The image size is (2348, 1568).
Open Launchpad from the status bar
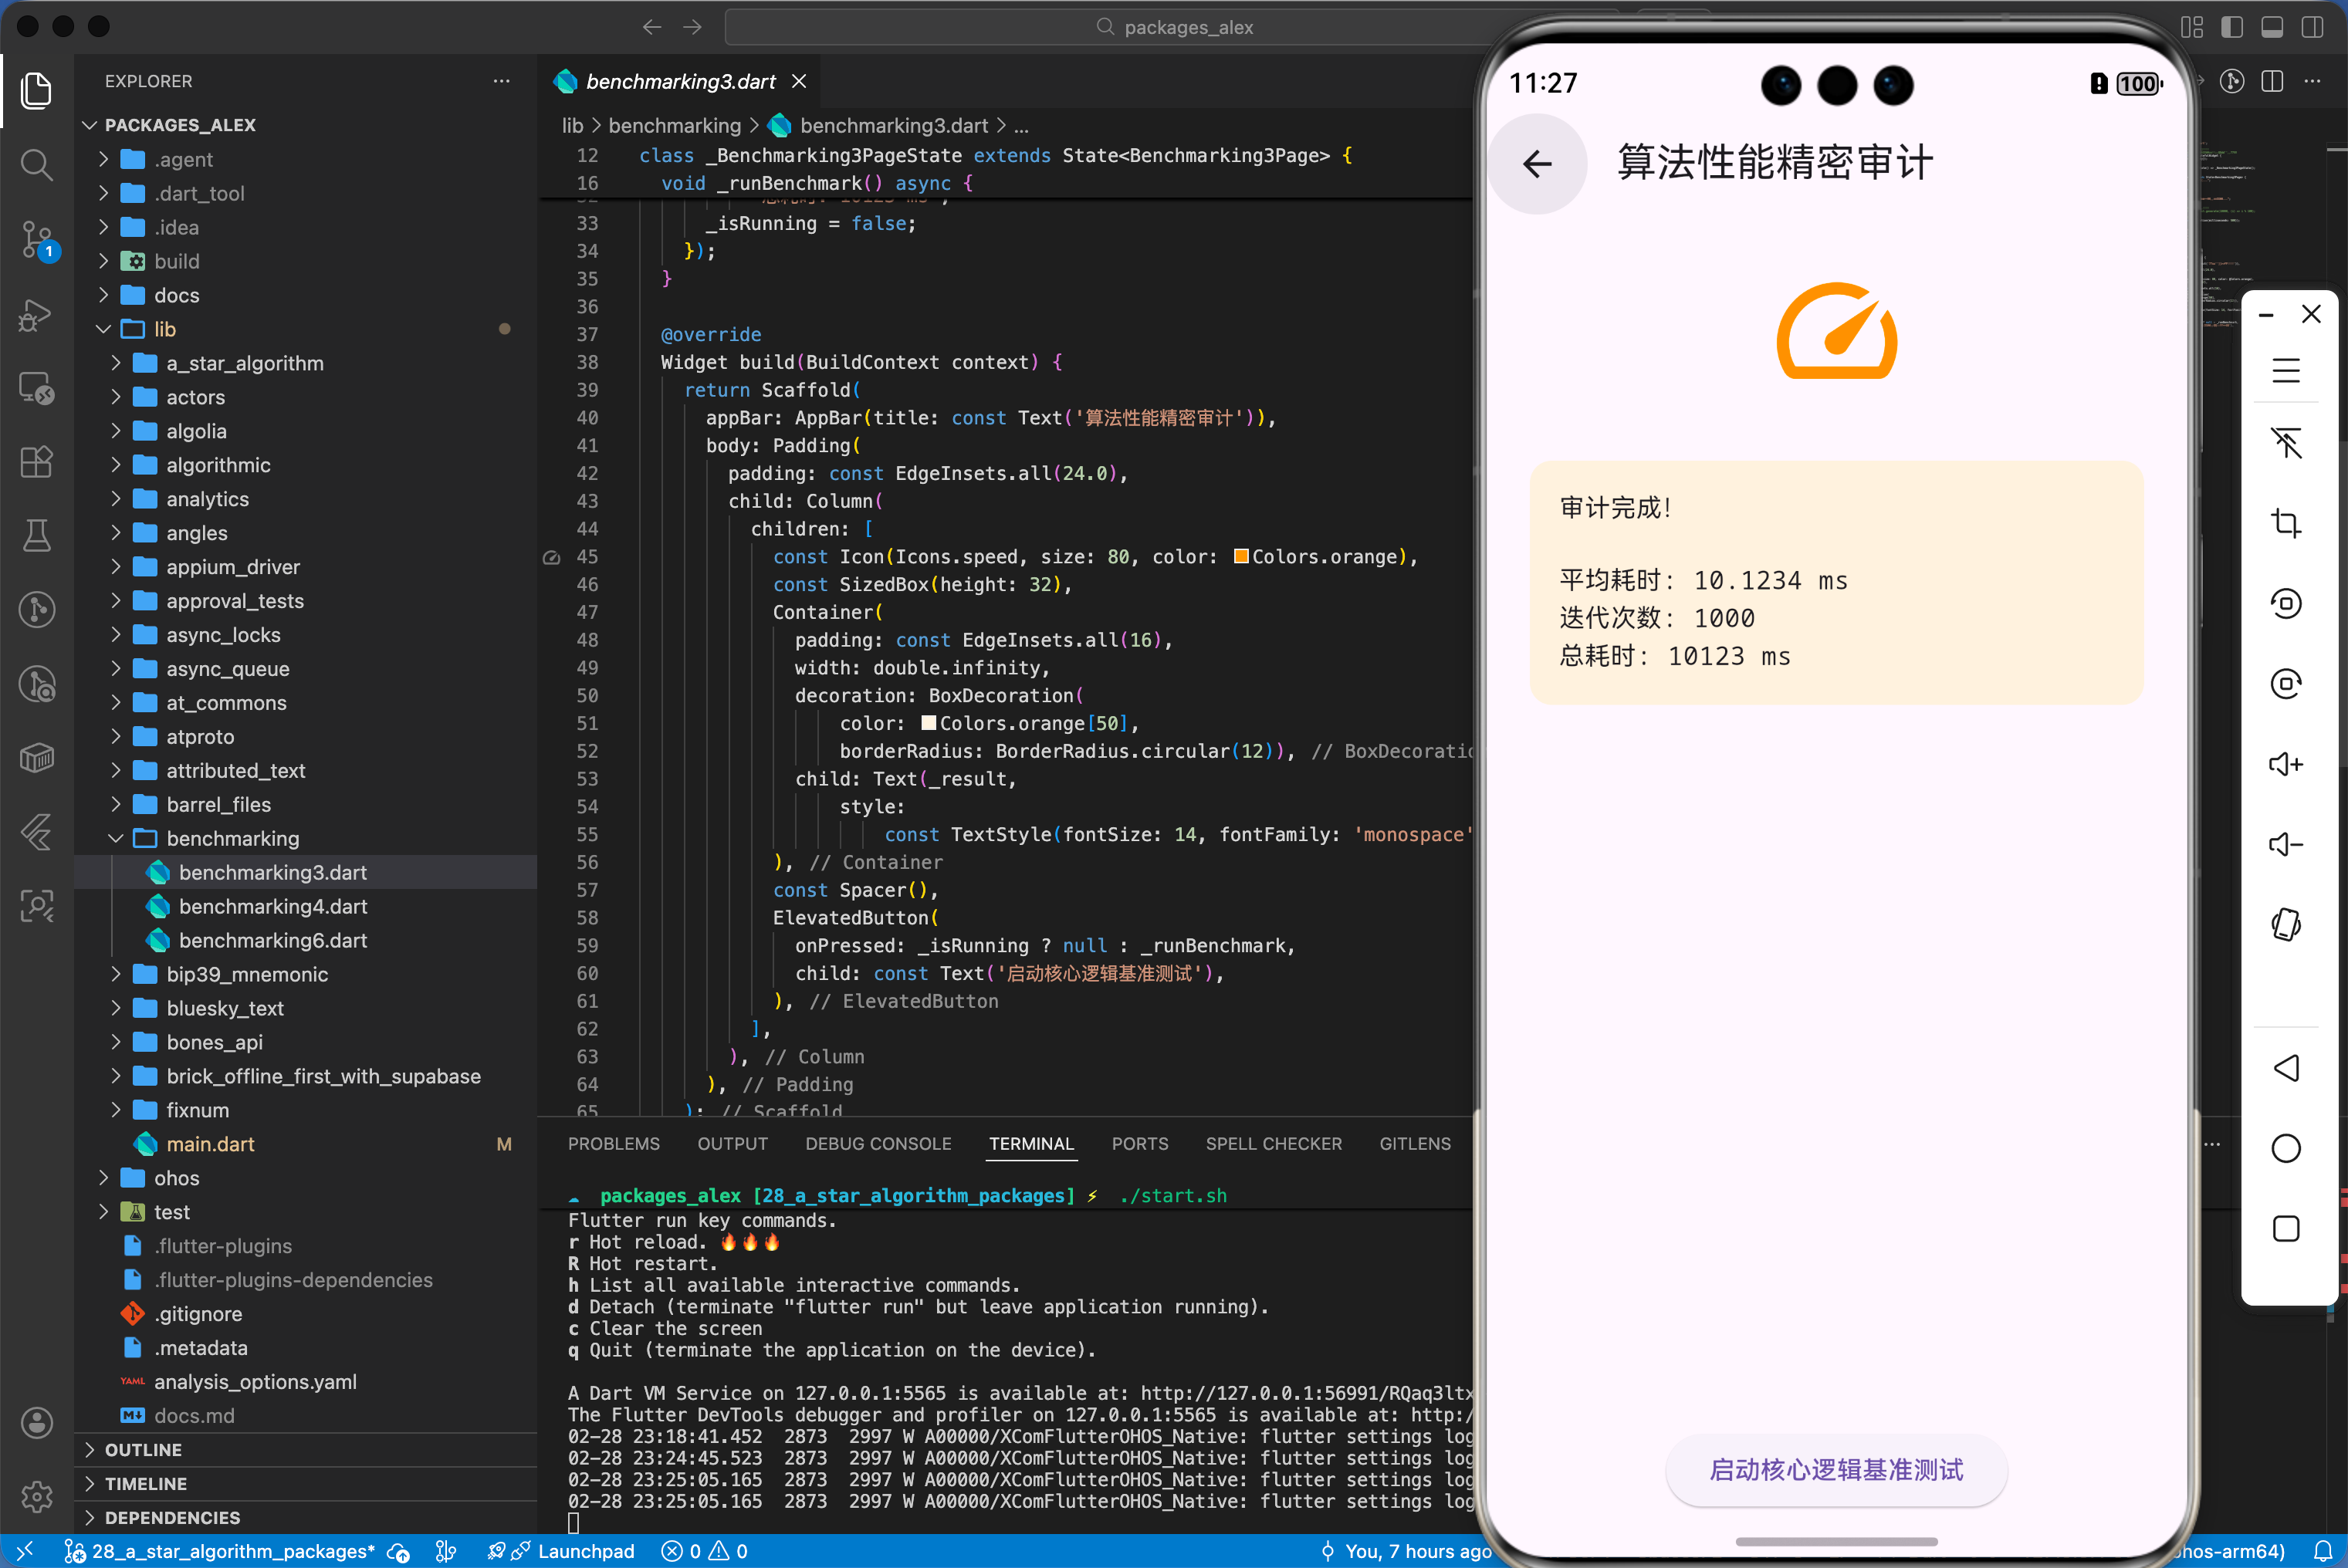(587, 1551)
